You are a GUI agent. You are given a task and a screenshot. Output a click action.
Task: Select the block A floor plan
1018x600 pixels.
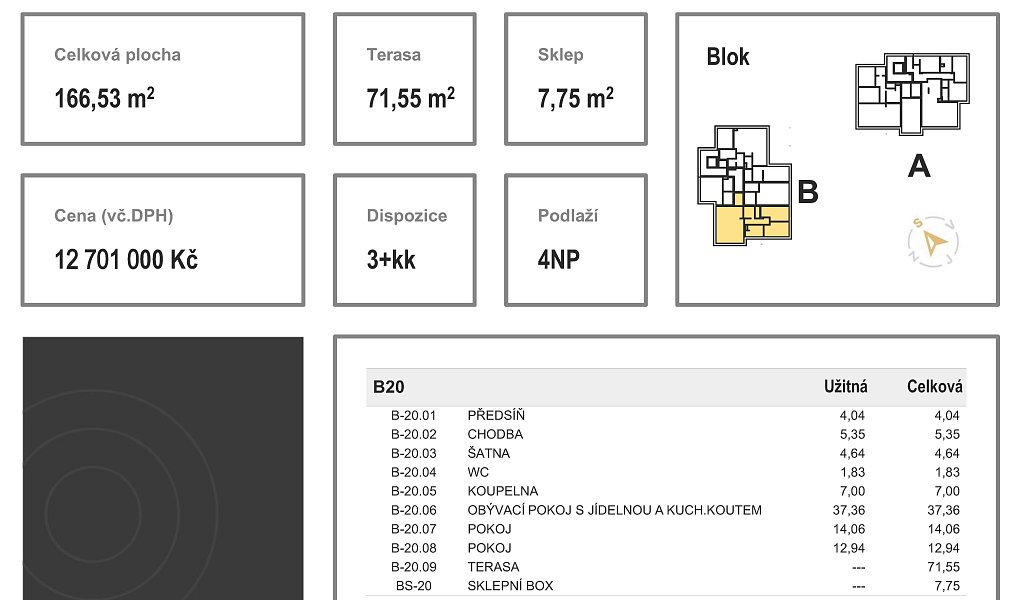(x=912, y=94)
